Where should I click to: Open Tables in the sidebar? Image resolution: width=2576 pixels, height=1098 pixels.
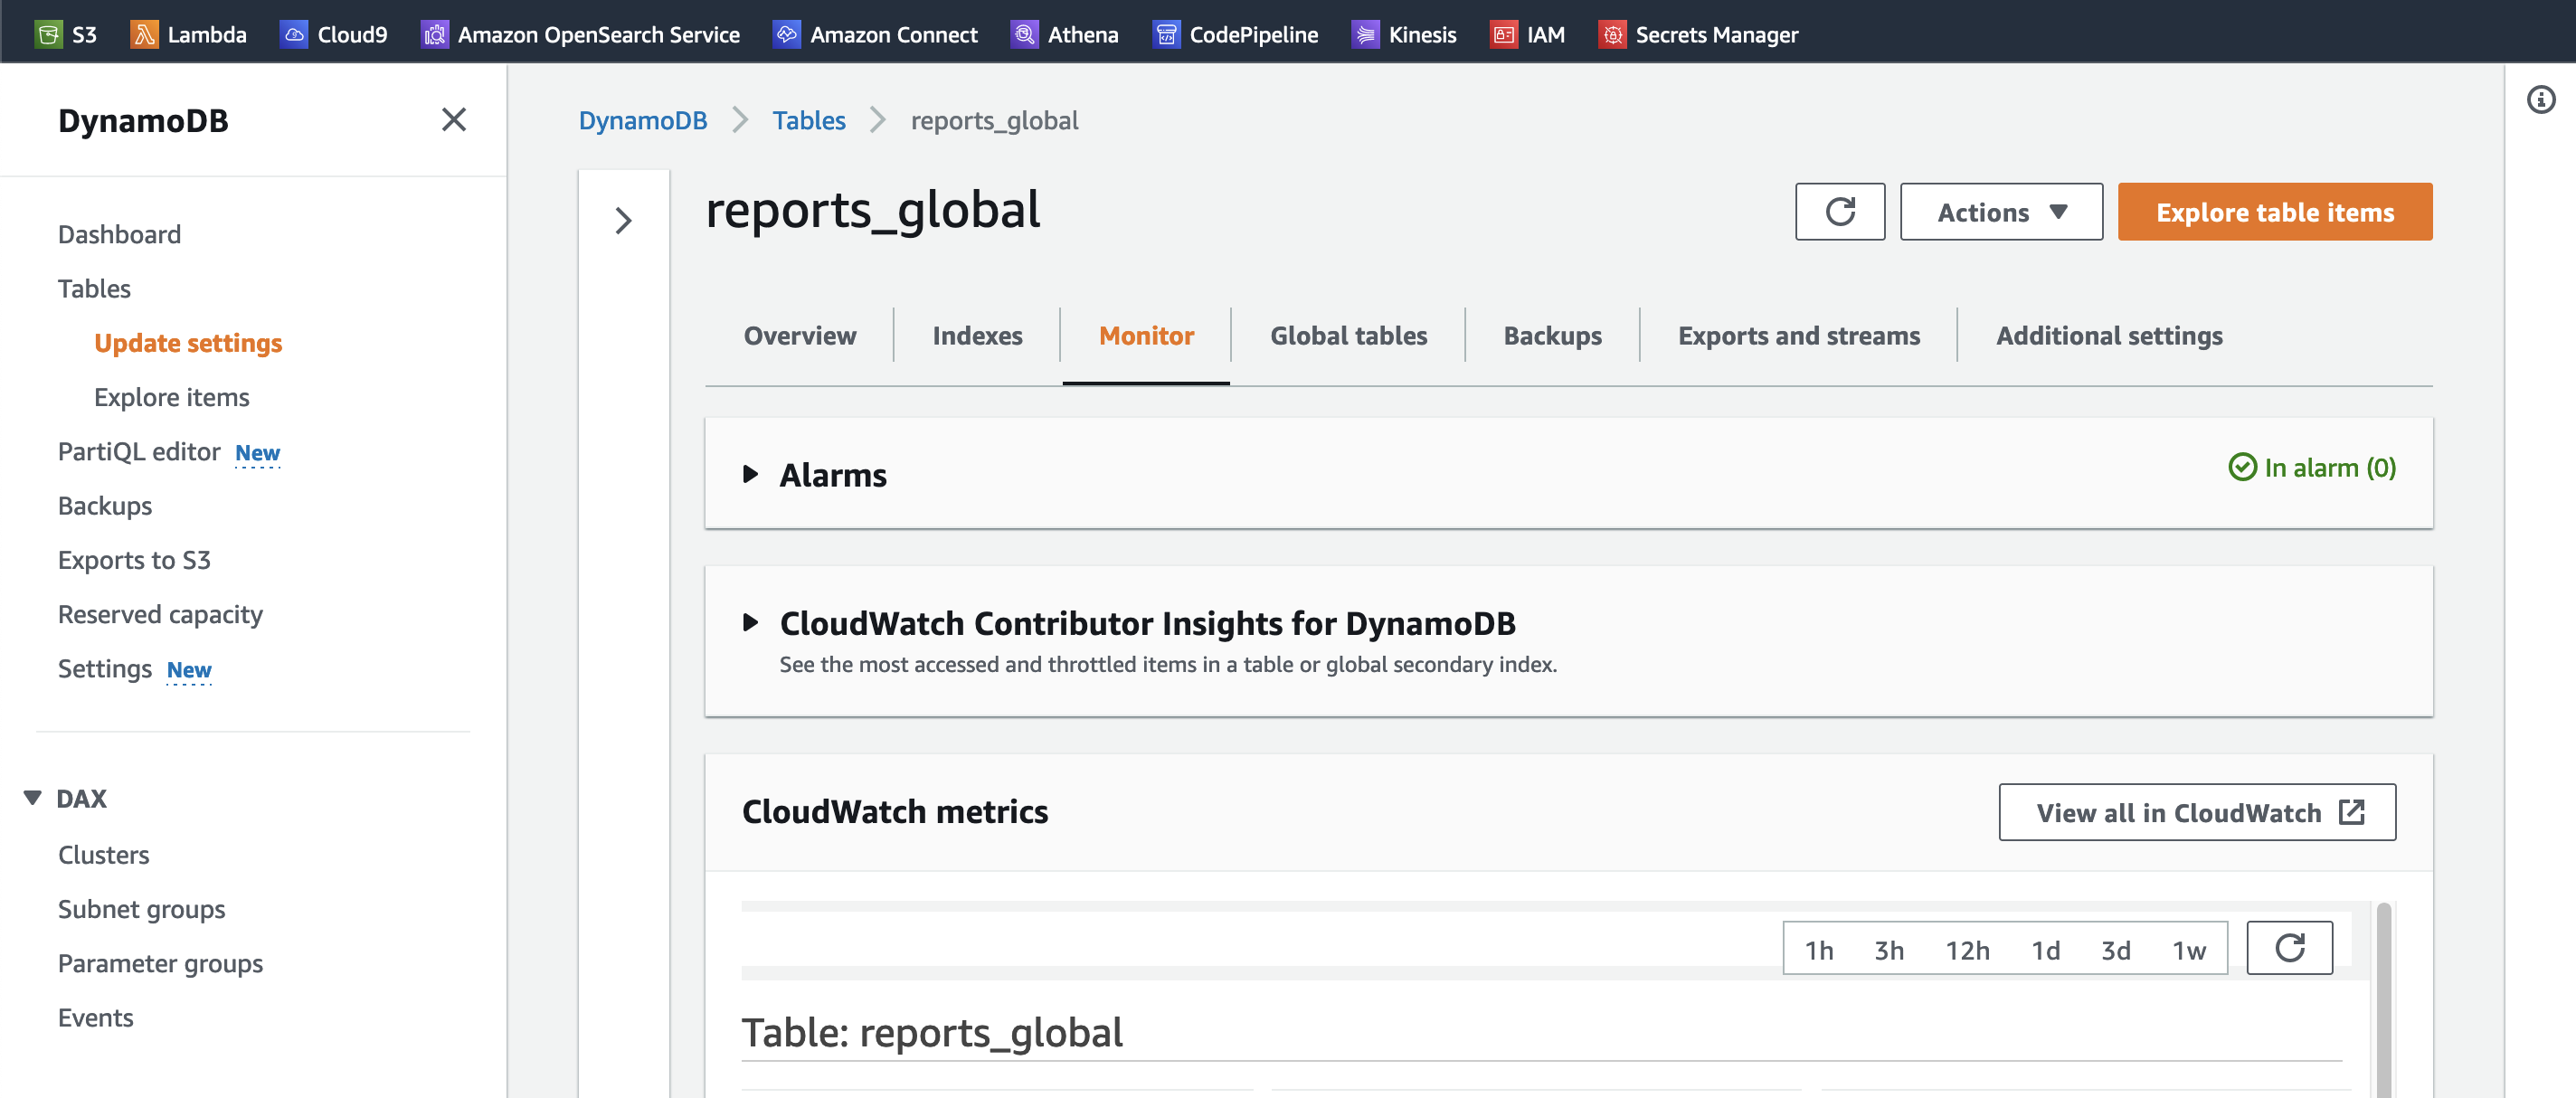(x=94, y=288)
